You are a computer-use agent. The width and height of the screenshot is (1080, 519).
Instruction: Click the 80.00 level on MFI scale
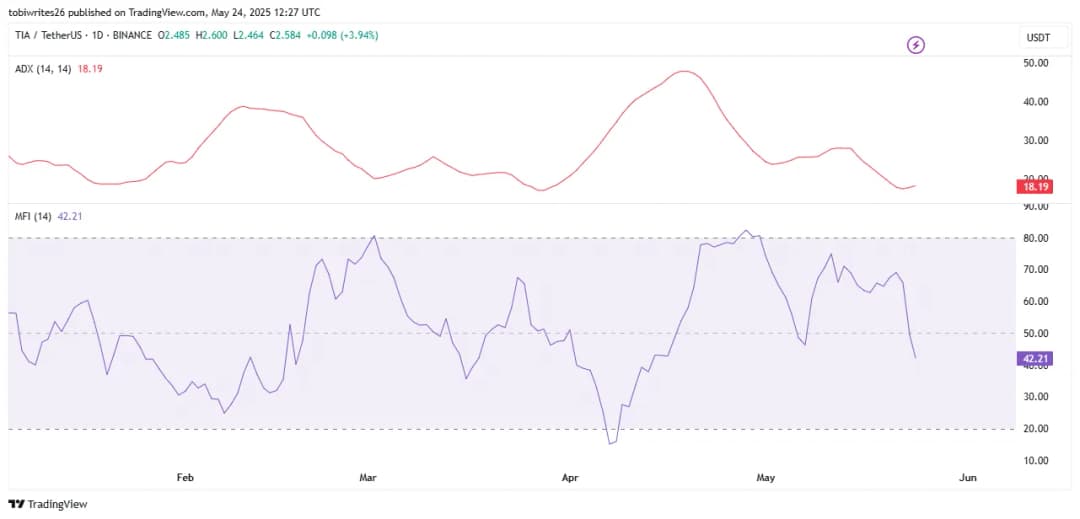1035,238
